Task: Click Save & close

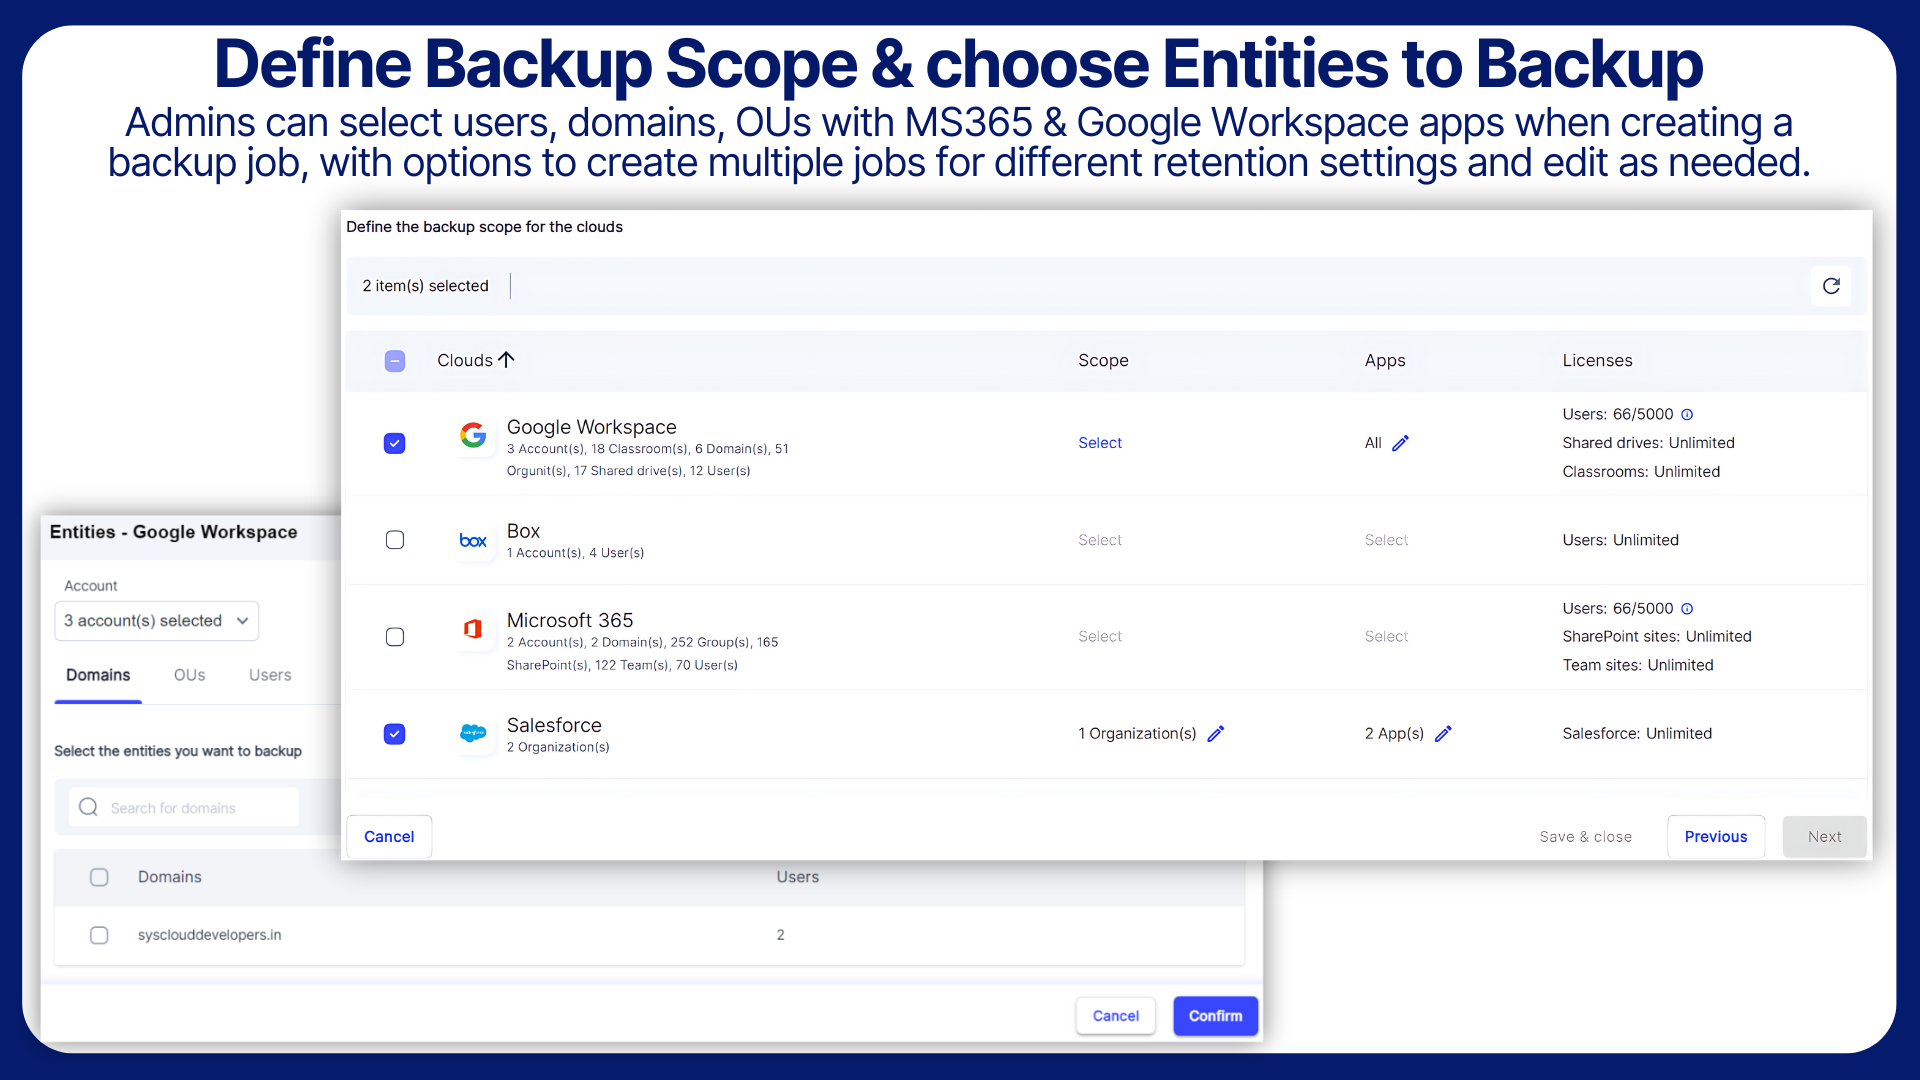Action: [1585, 836]
